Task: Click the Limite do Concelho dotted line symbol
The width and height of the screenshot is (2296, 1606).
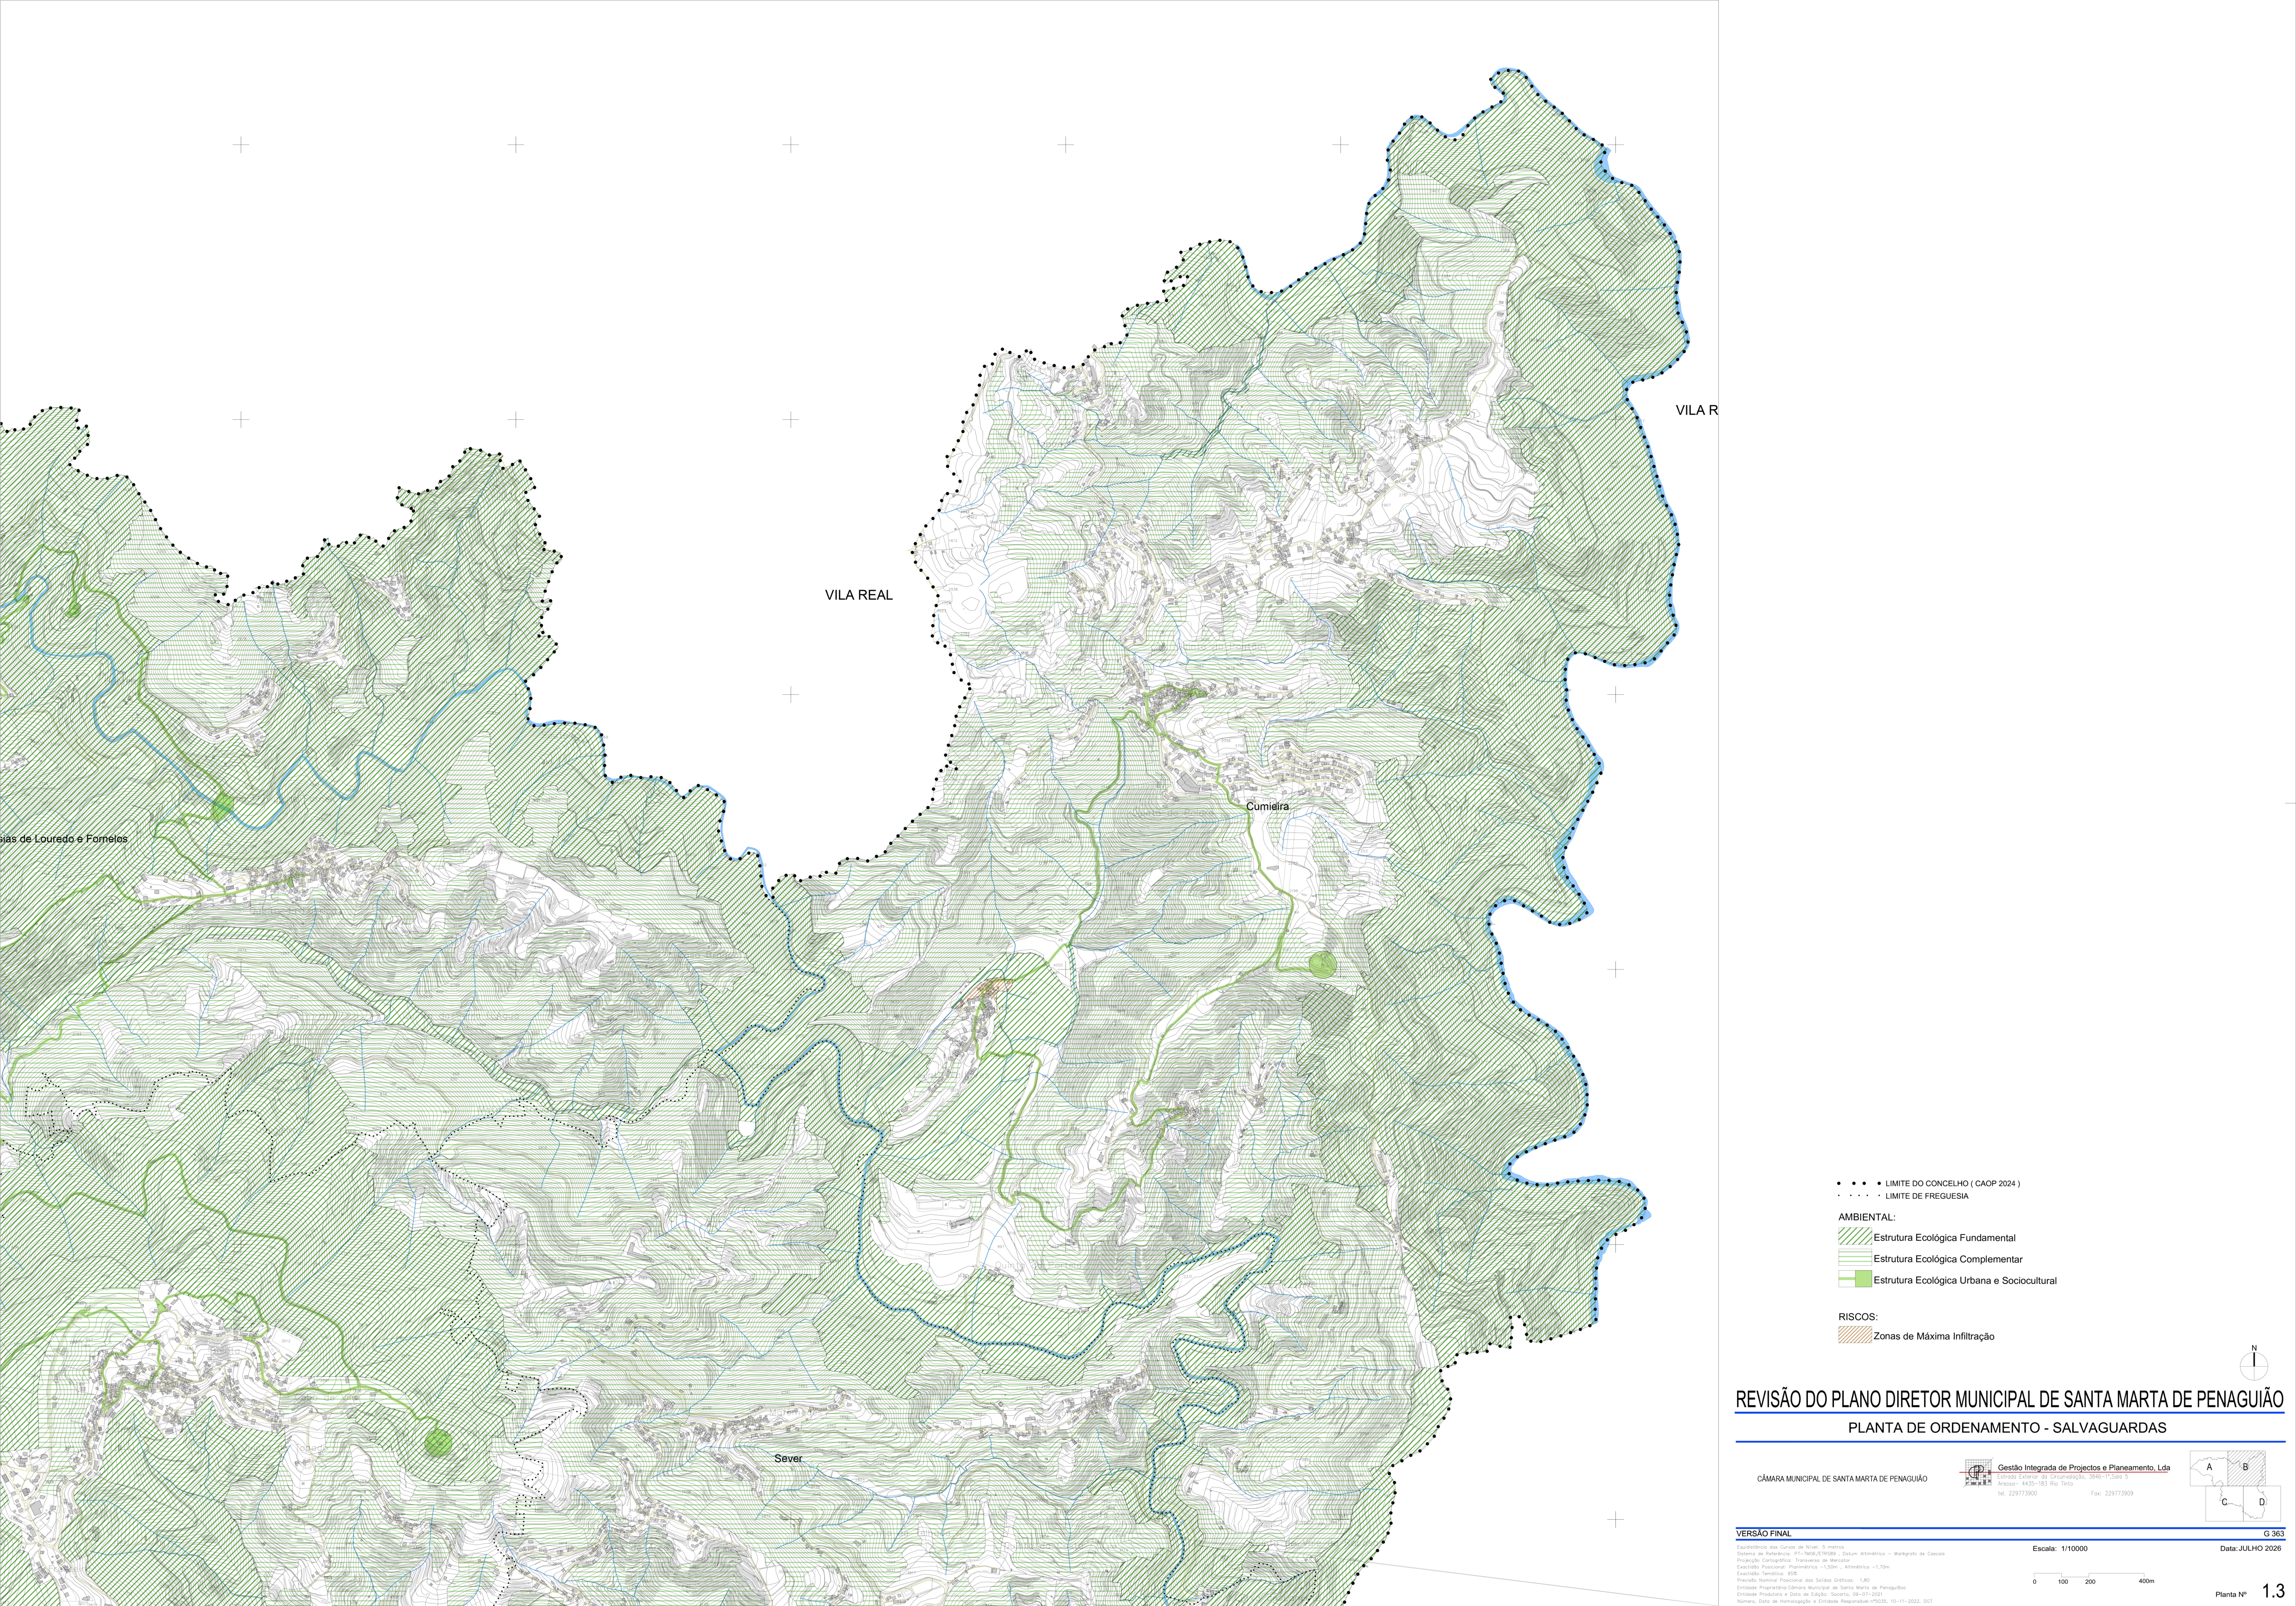Action: point(1858,1183)
